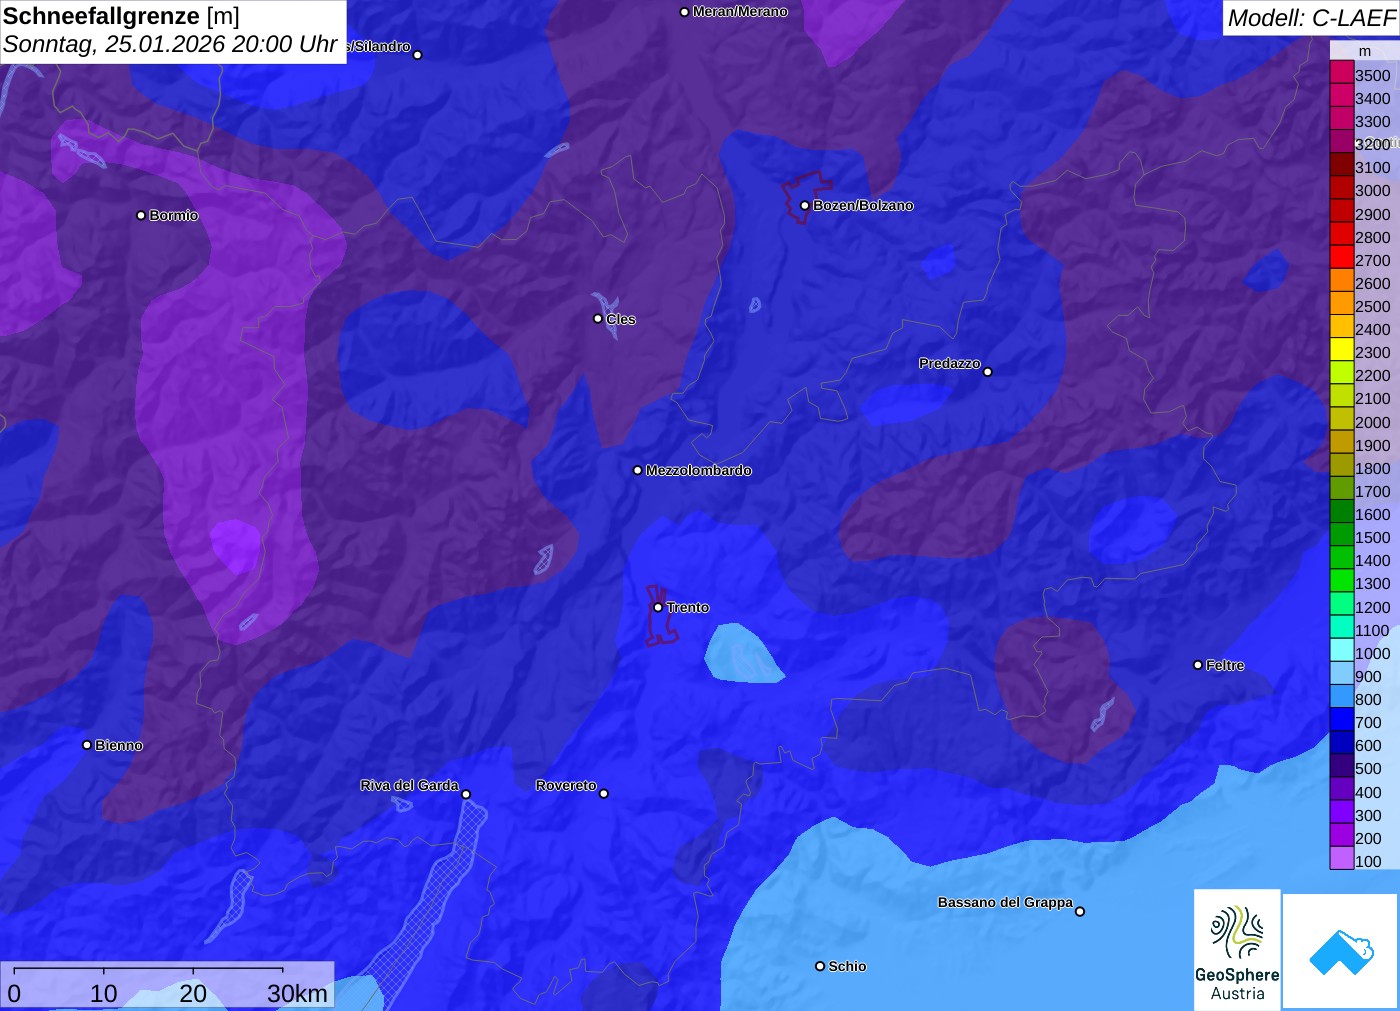Click the 400 m purple legend swatch
Image resolution: width=1400 pixels, height=1011 pixels.
1342,789
